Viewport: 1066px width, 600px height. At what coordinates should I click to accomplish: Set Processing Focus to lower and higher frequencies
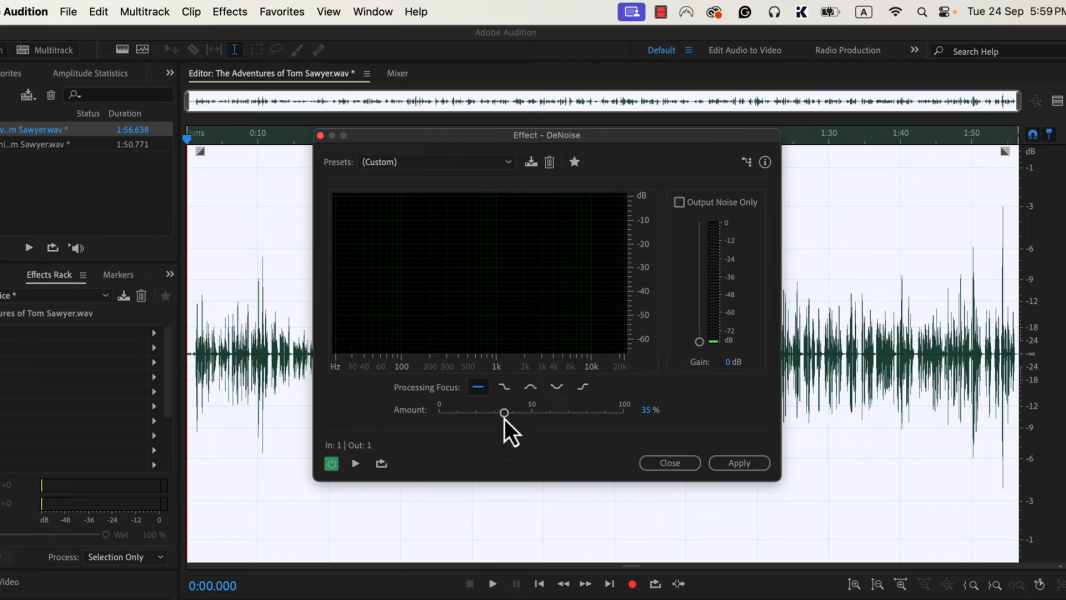tap(557, 387)
